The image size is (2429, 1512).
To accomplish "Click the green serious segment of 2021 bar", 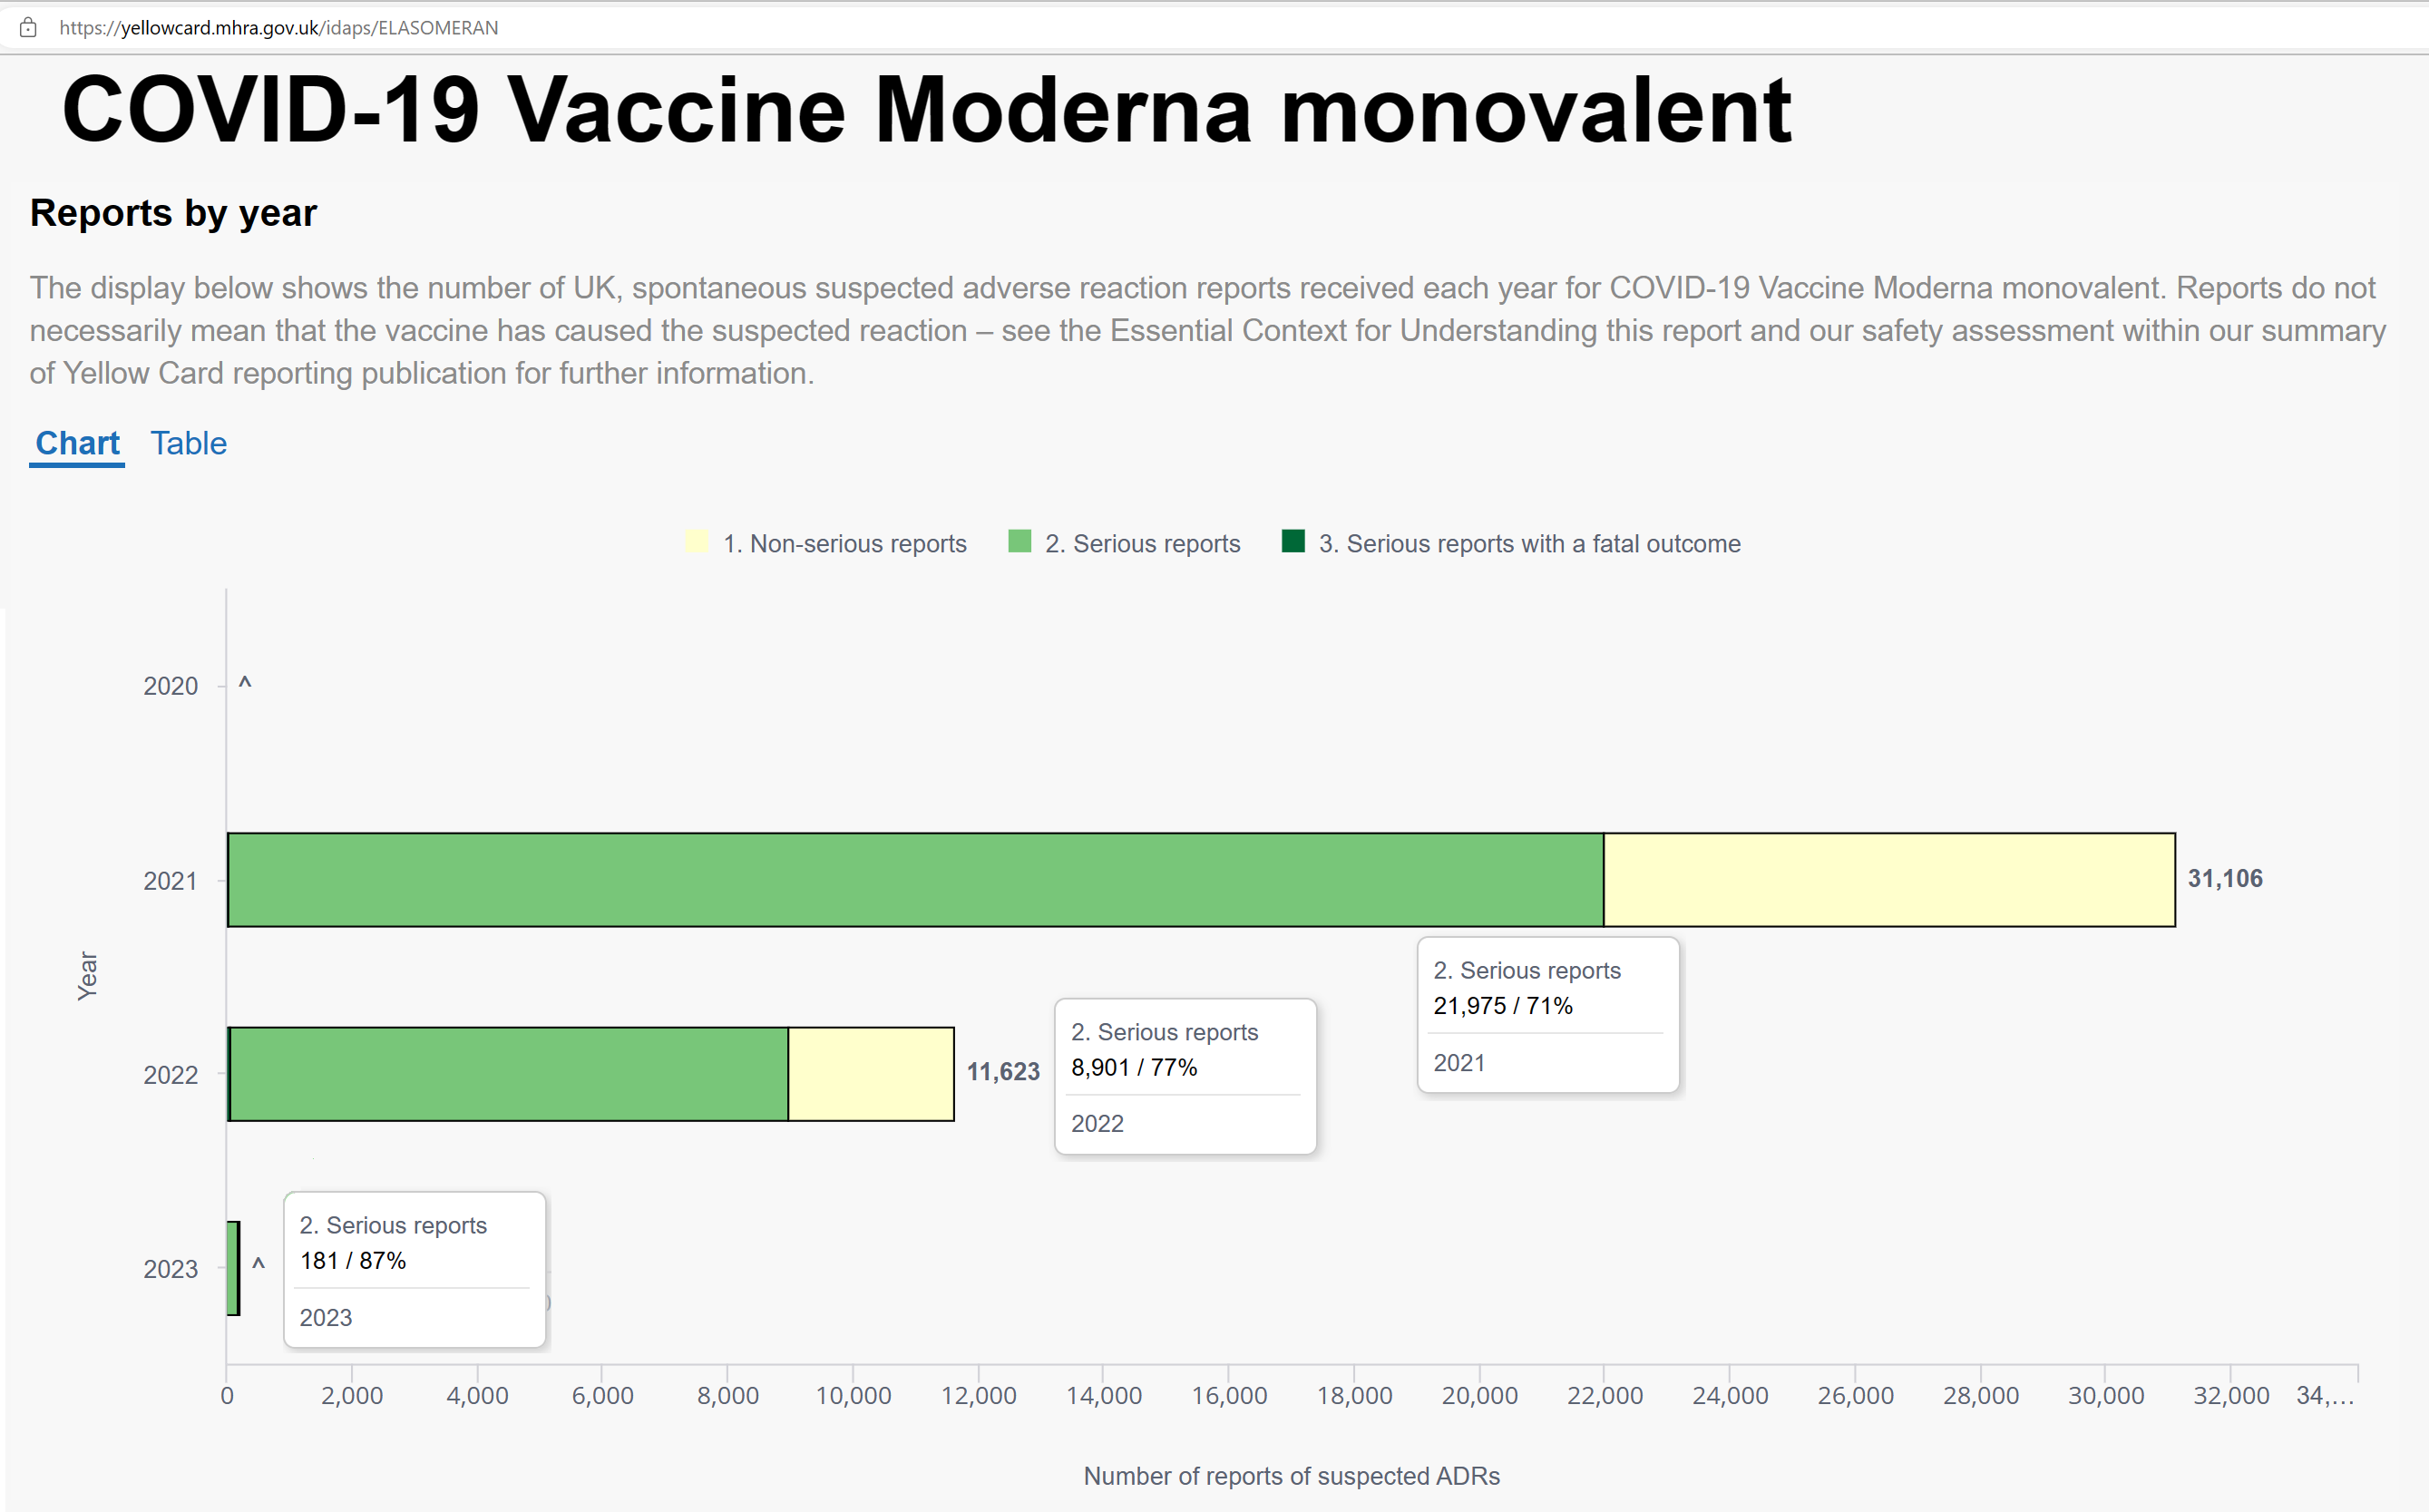I will (x=916, y=880).
